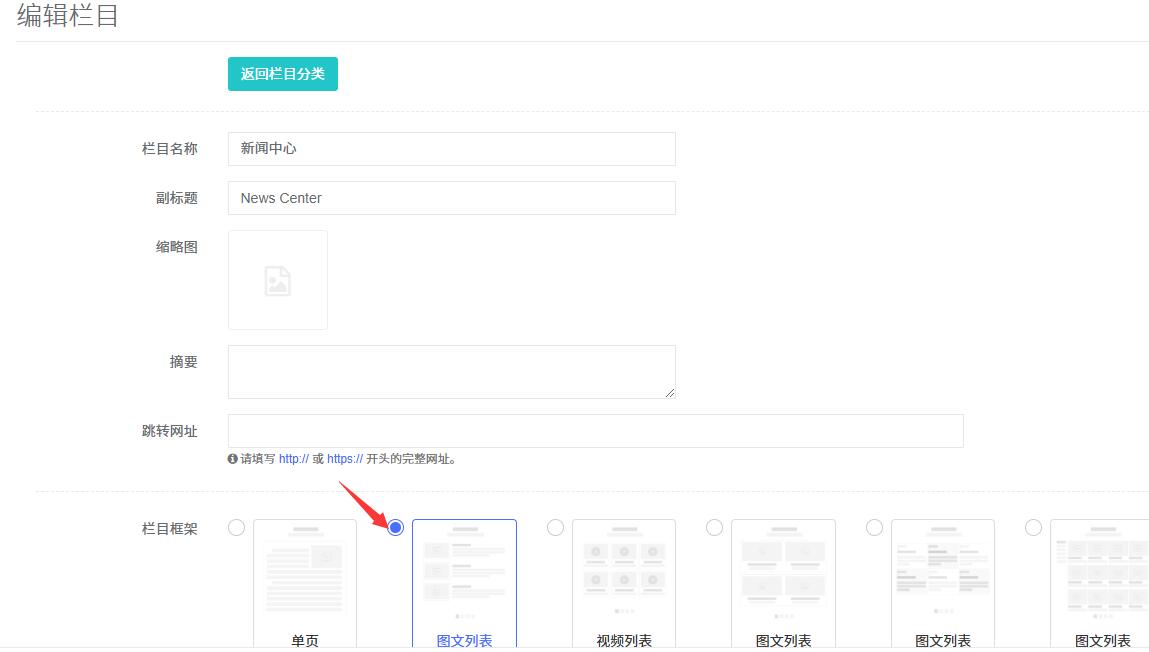1149x652 pixels.
Task: Select radio button beside the sidebar-grid 图文列表 layout
Action: [x=1033, y=528]
